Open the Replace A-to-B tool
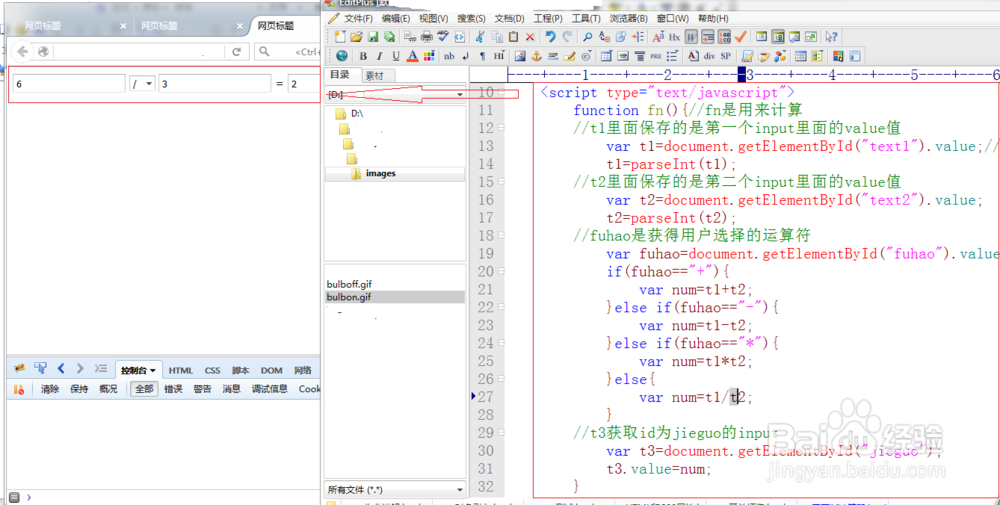Viewport: 1000px width, 505px height. click(604, 36)
